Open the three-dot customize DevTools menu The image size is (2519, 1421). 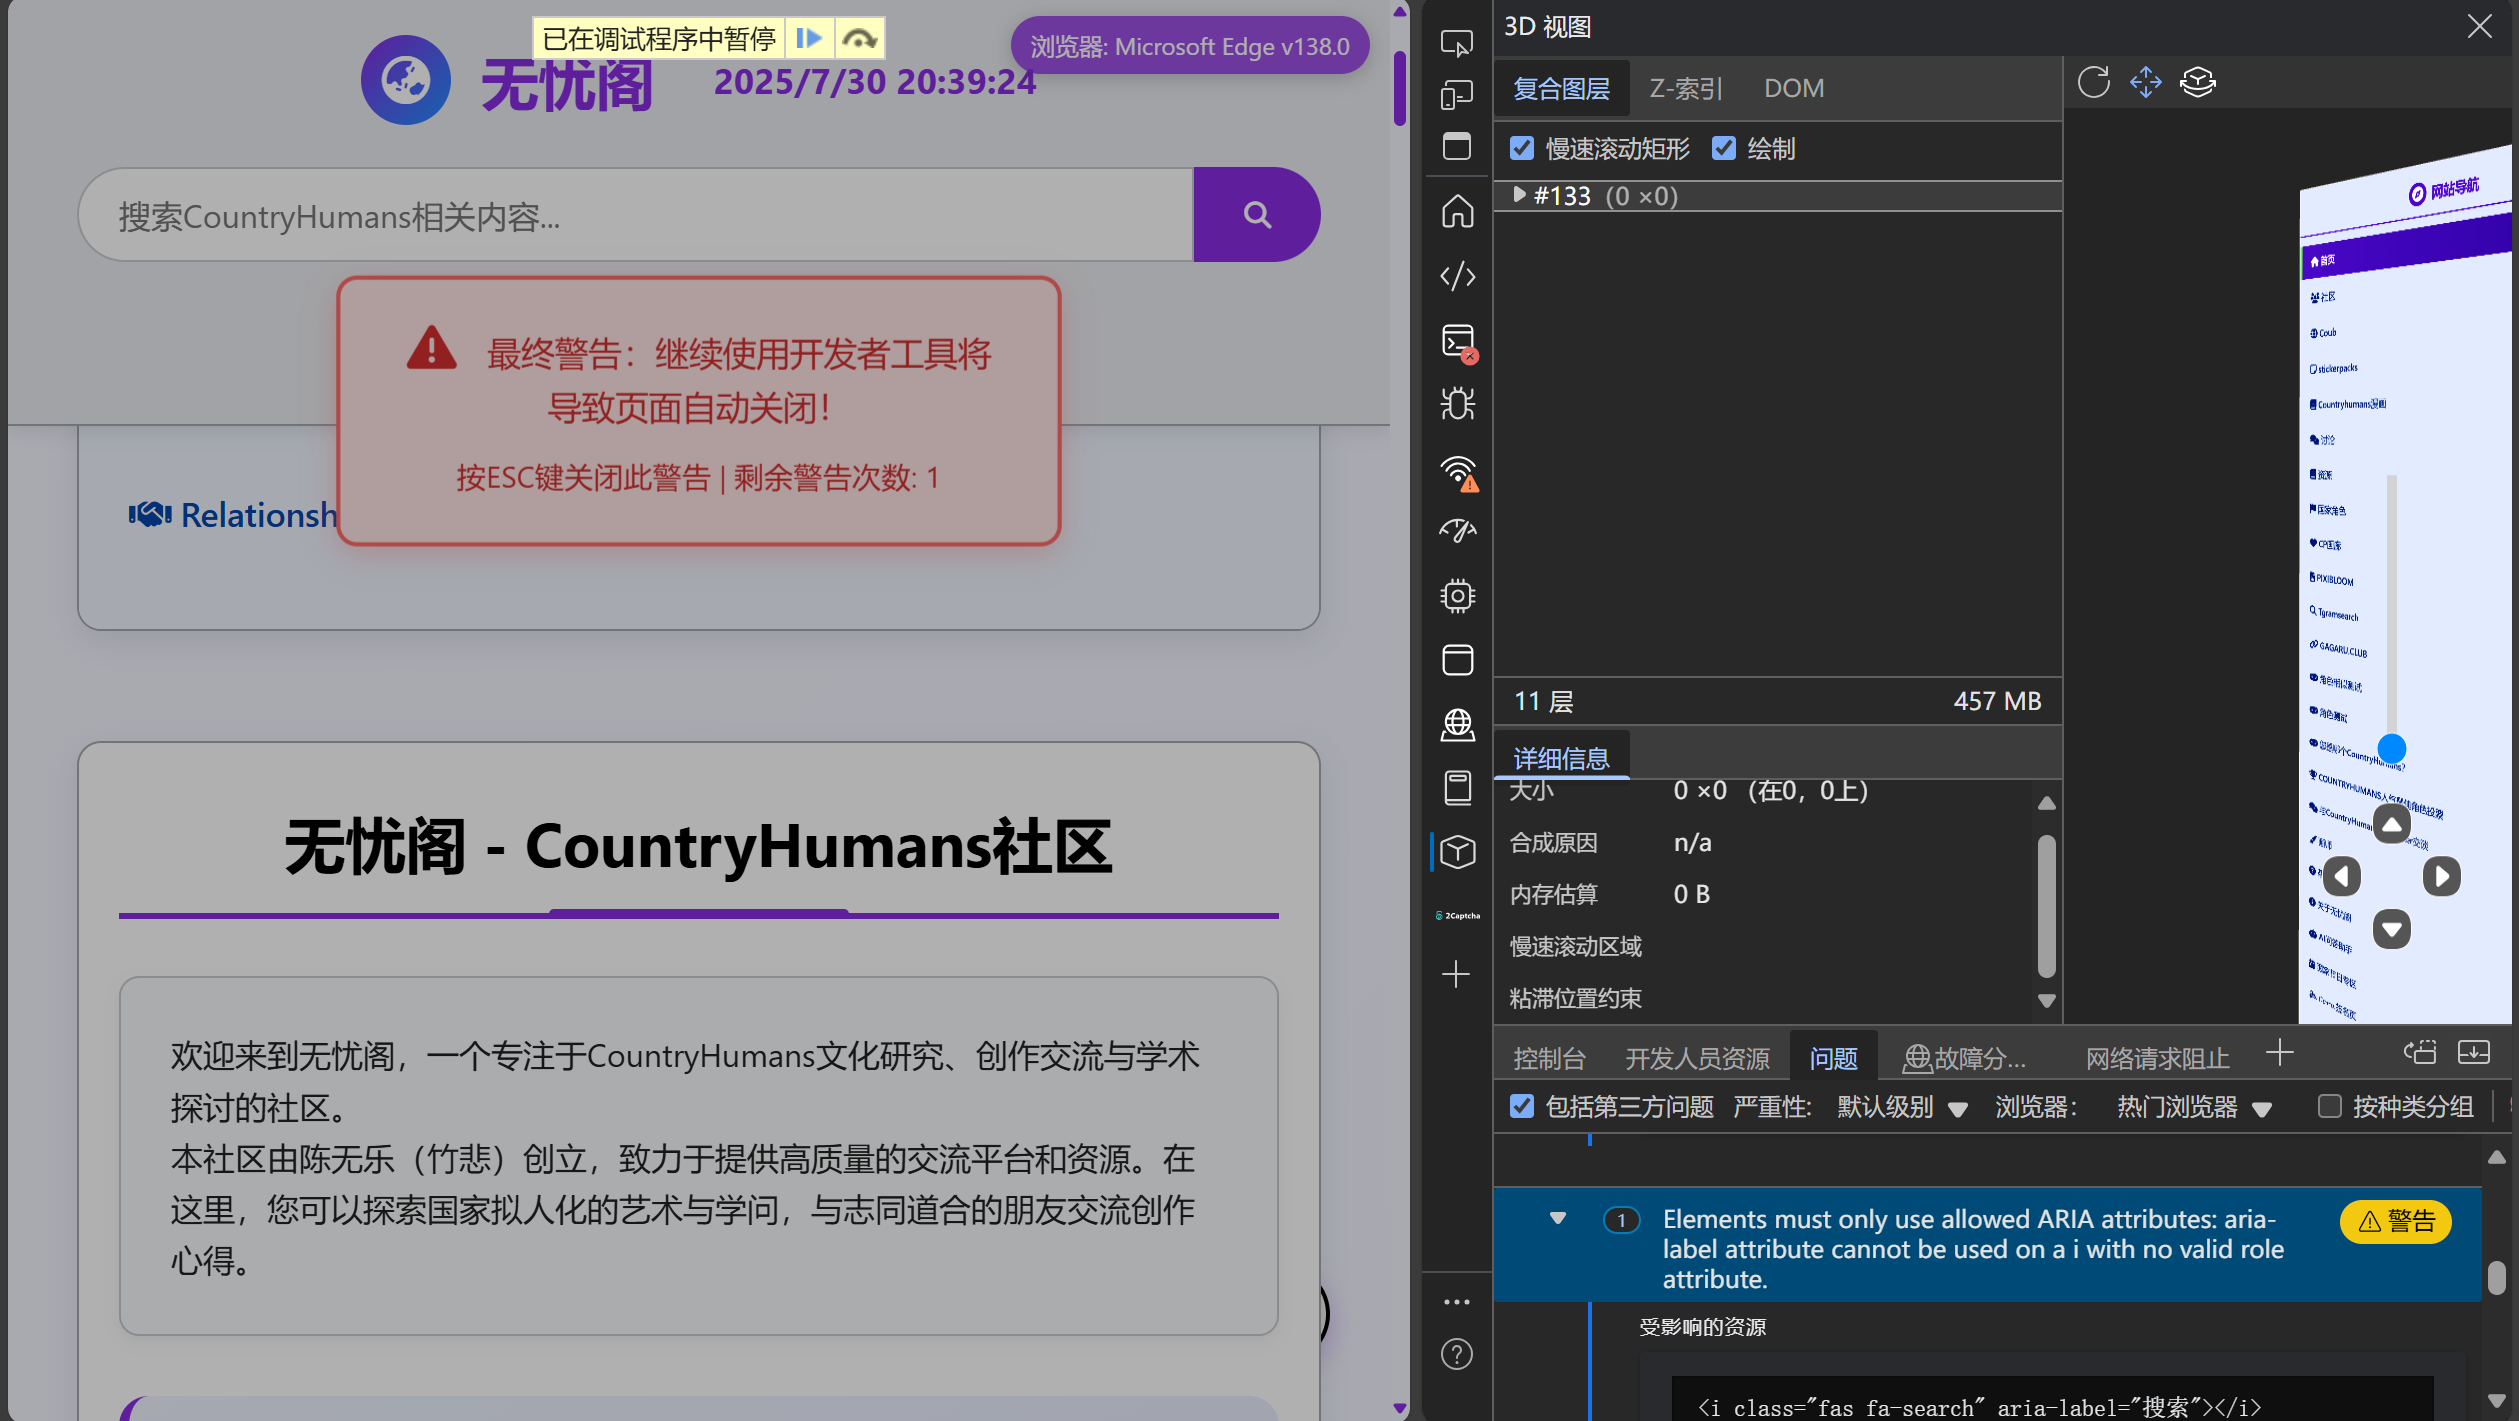[x=1457, y=1302]
